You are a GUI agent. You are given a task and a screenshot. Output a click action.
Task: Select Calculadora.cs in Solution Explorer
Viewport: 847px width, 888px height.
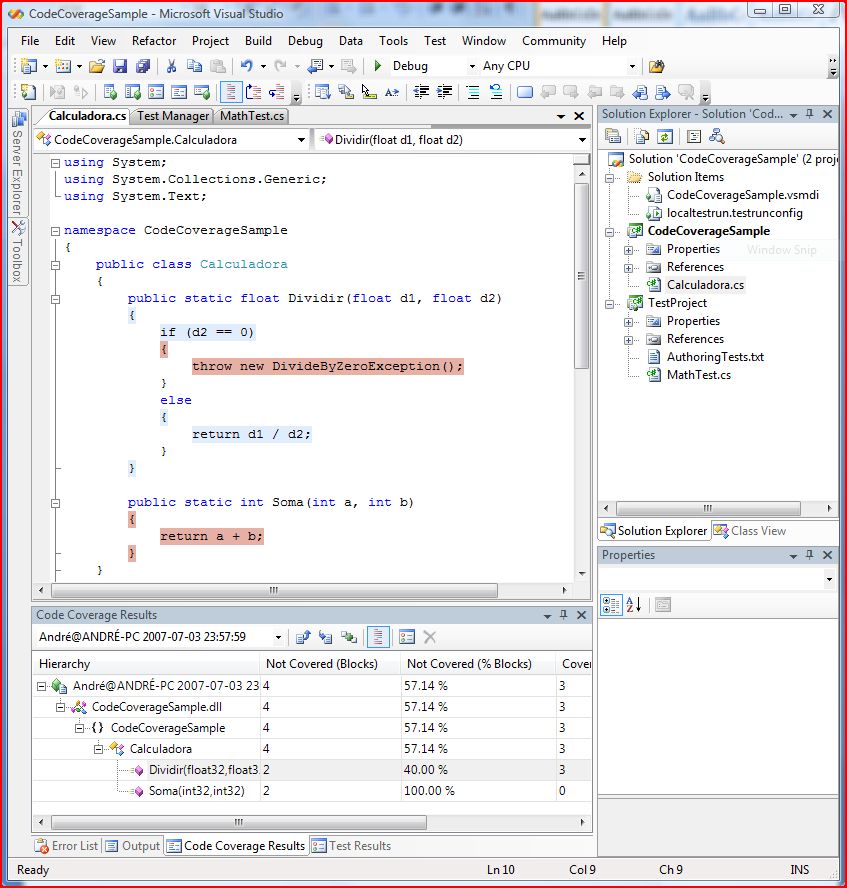pos(705,285)
